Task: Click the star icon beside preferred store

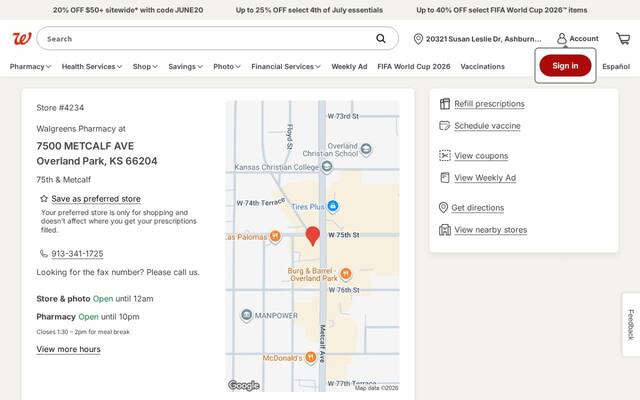Action: coord(44,199)
